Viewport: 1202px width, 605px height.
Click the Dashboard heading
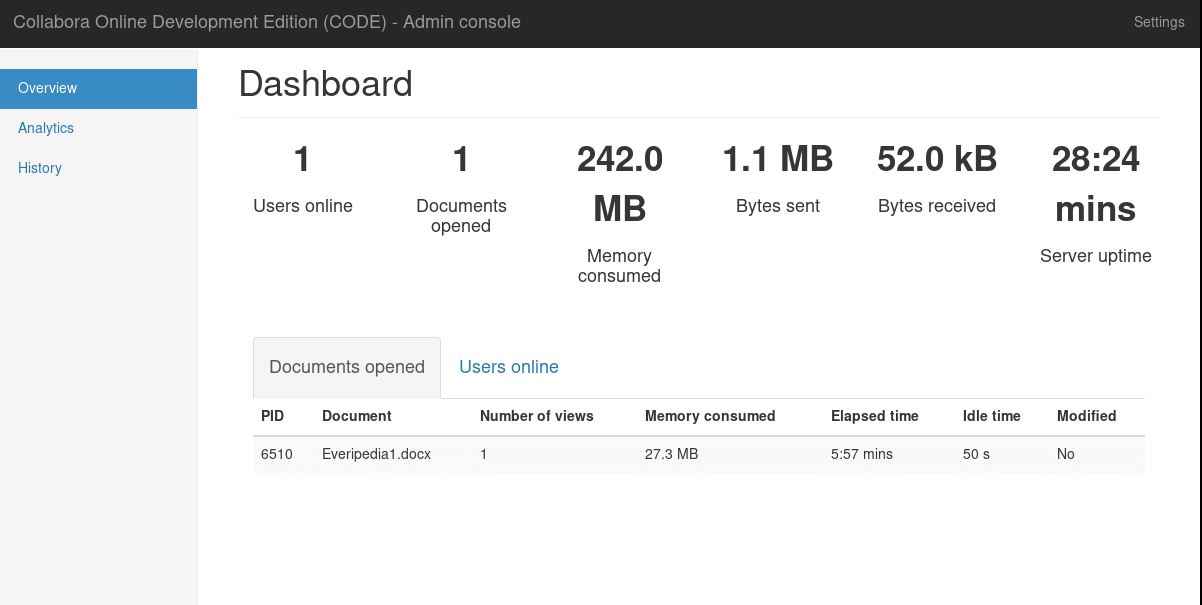point(326,83)
